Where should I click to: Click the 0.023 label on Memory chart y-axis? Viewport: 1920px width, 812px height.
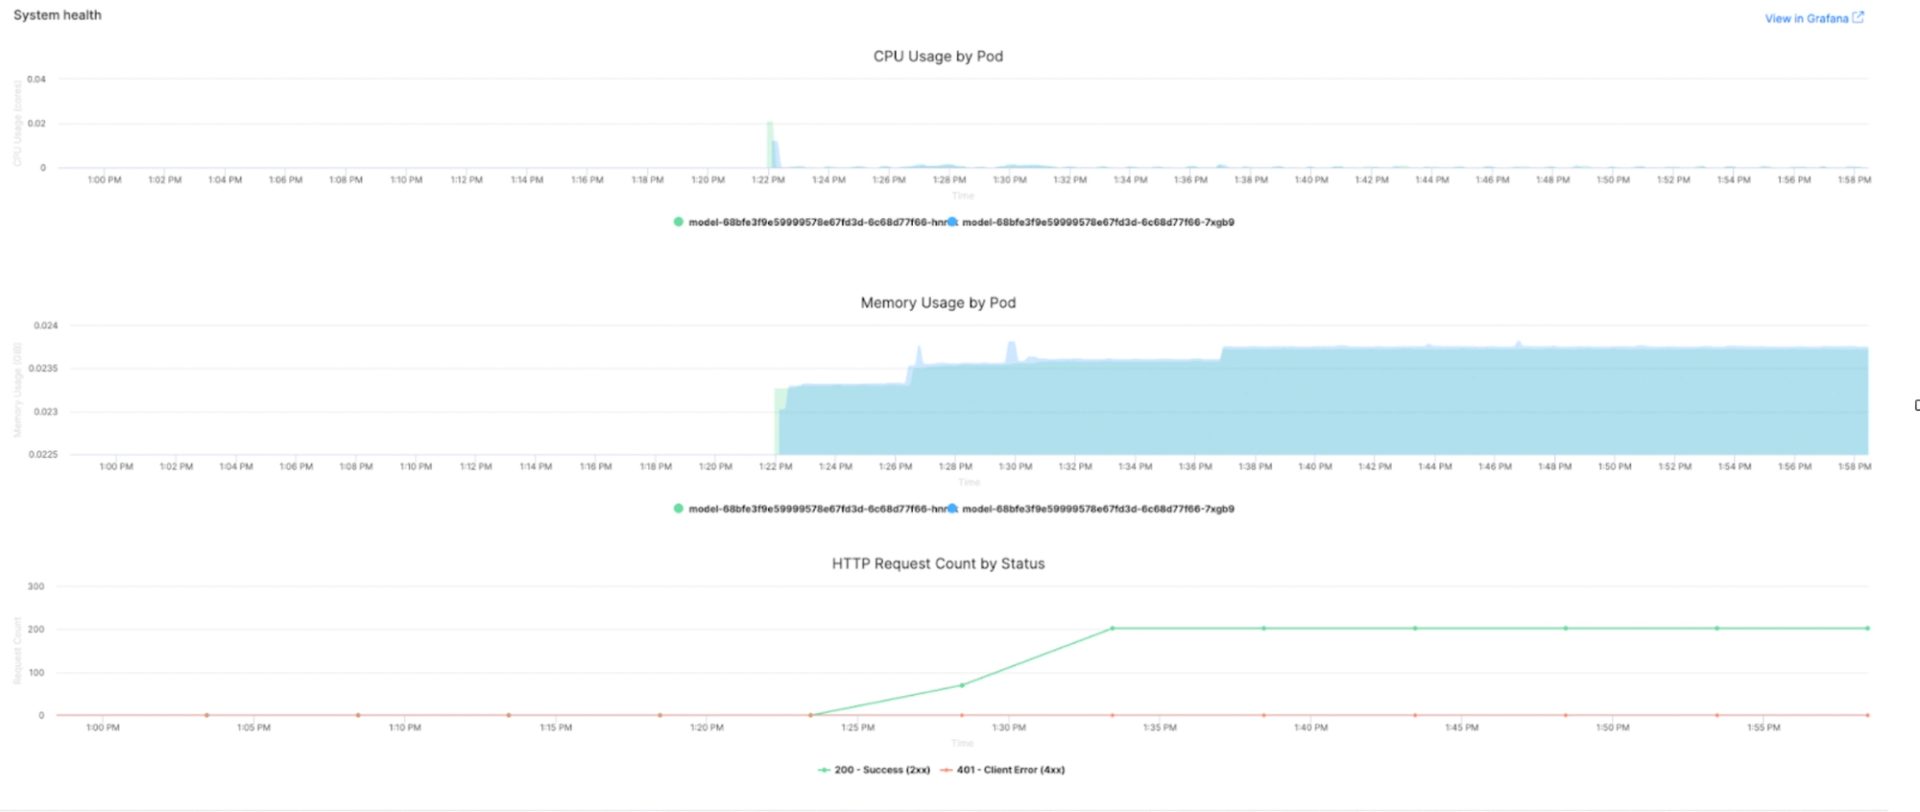[x=46, y=412]
